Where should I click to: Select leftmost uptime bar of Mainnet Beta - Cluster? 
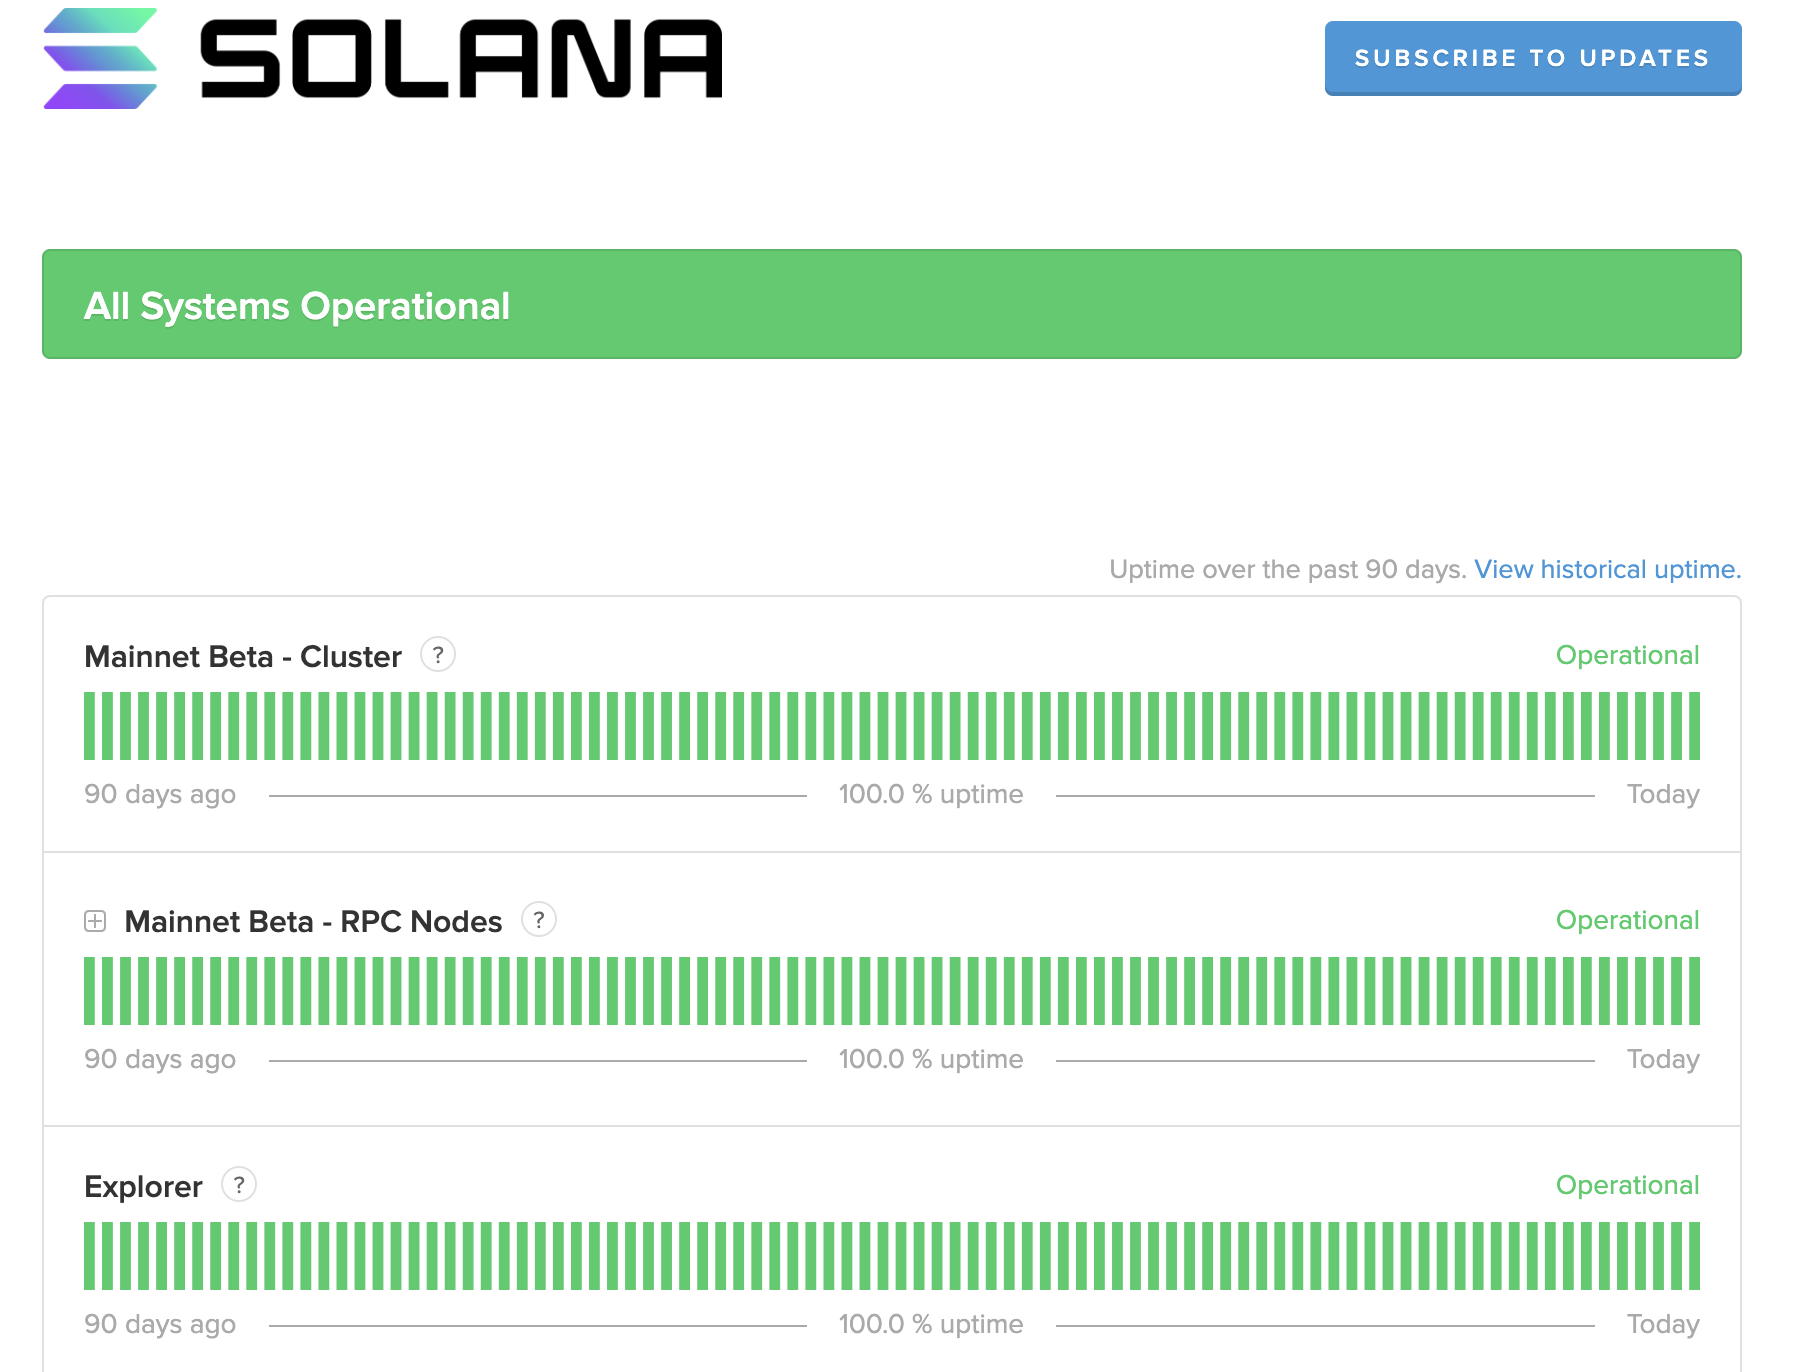(90, 726)
